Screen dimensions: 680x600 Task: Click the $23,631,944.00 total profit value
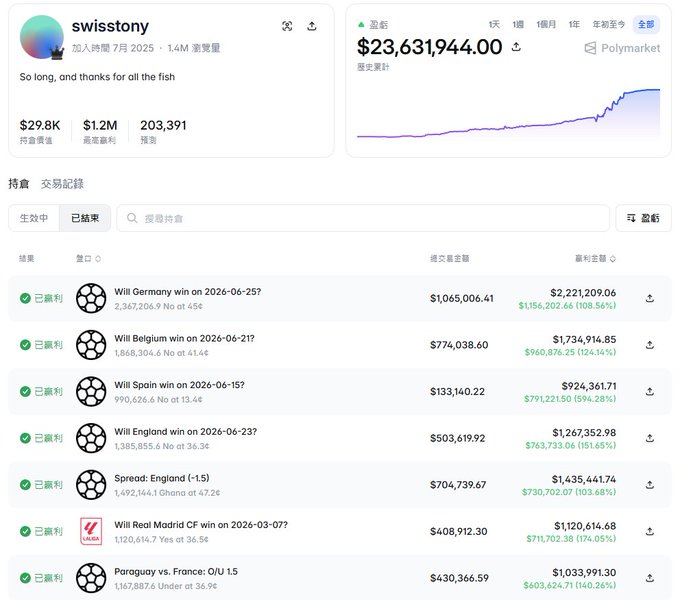pyautogui.click(x=429, y=47)
